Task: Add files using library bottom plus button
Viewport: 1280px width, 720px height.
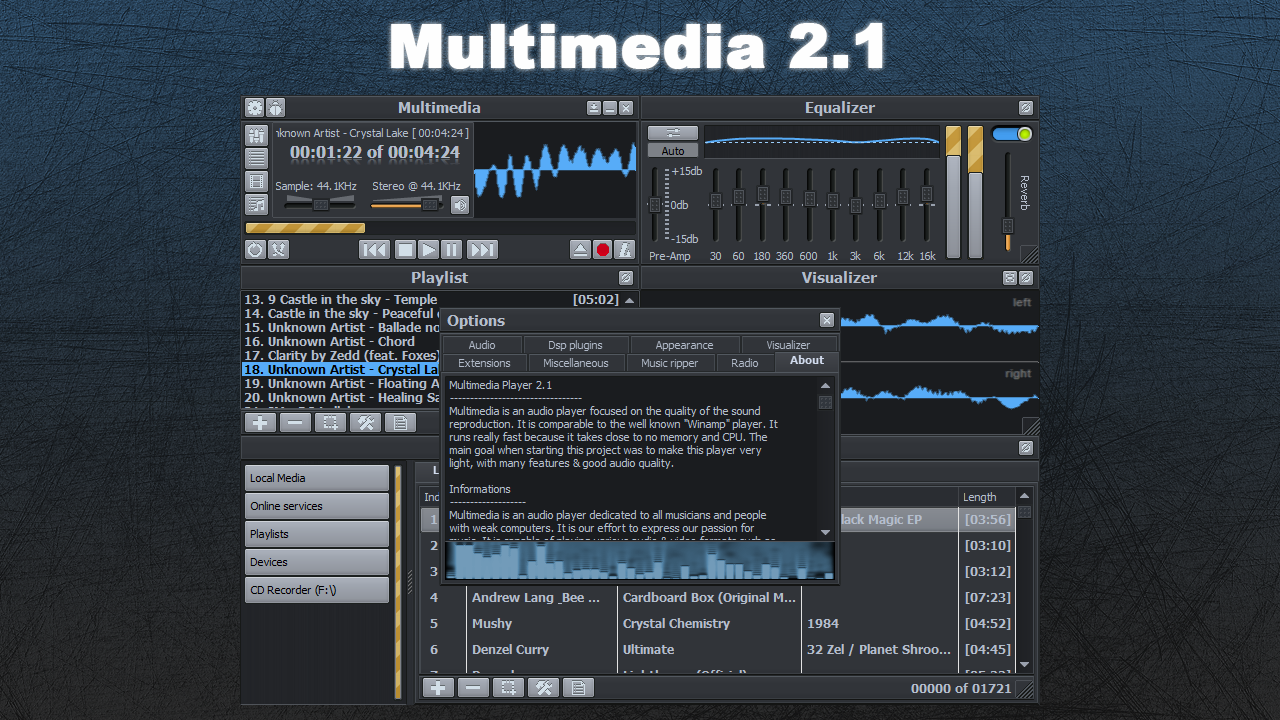Action: (438, 688)
